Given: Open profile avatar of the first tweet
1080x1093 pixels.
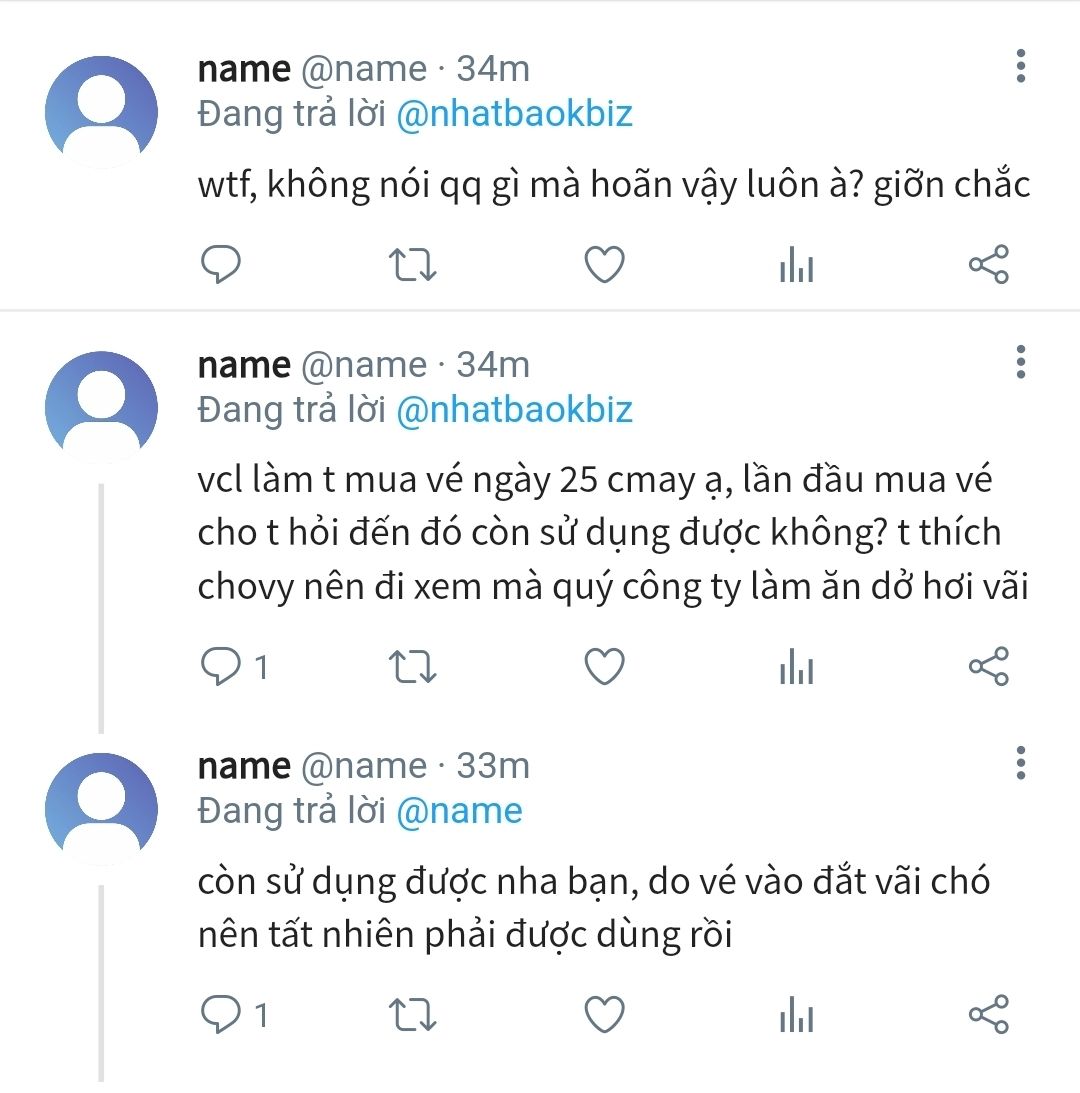Looking at the screenshot, I should (102, 111).
